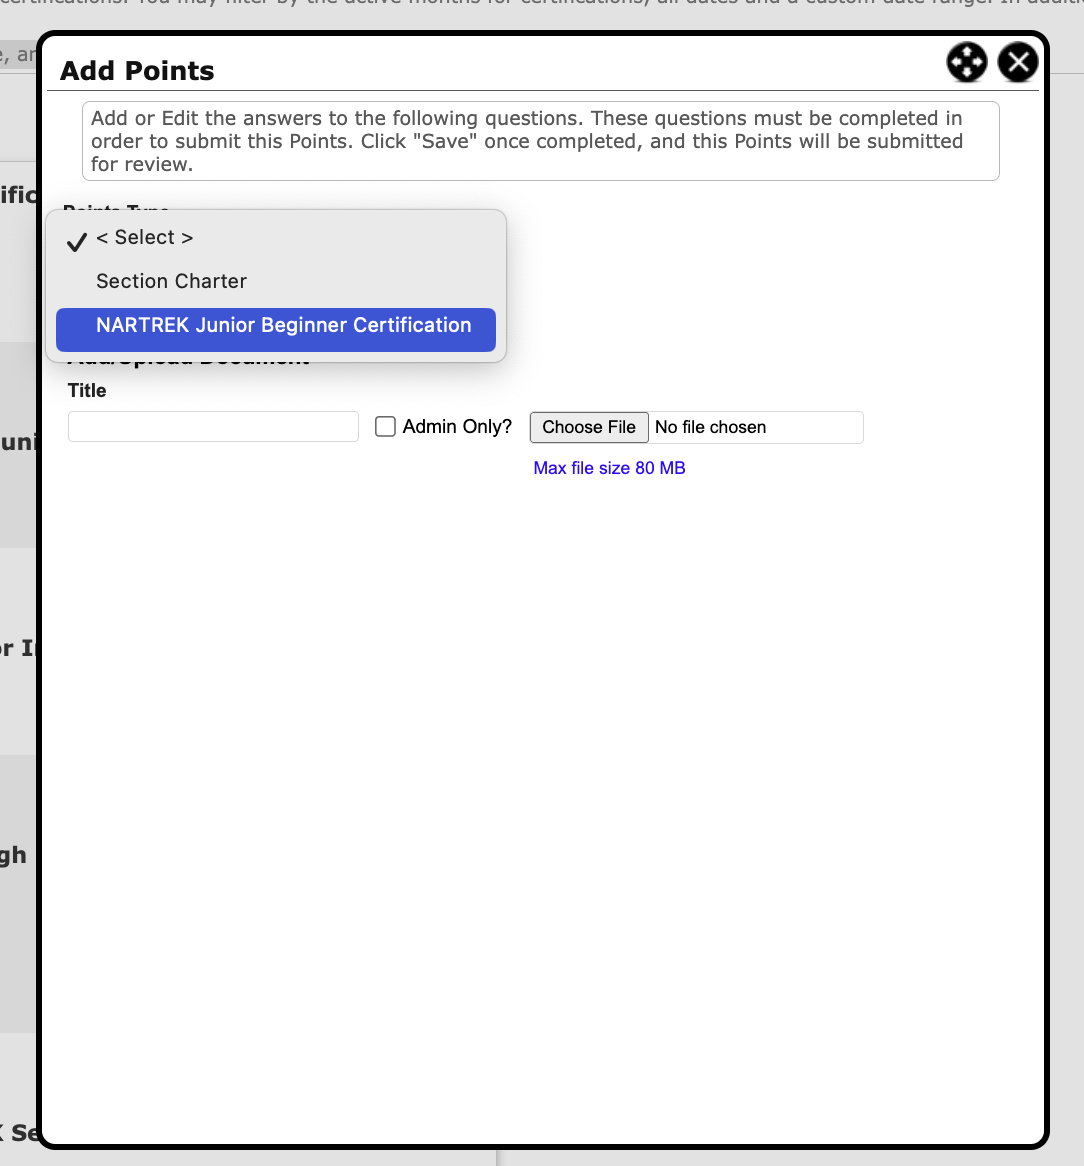The height and width of the screenshot is (1166, 1084).
Task: Click the Admin Only? label text
Action: tap(457, 427)
